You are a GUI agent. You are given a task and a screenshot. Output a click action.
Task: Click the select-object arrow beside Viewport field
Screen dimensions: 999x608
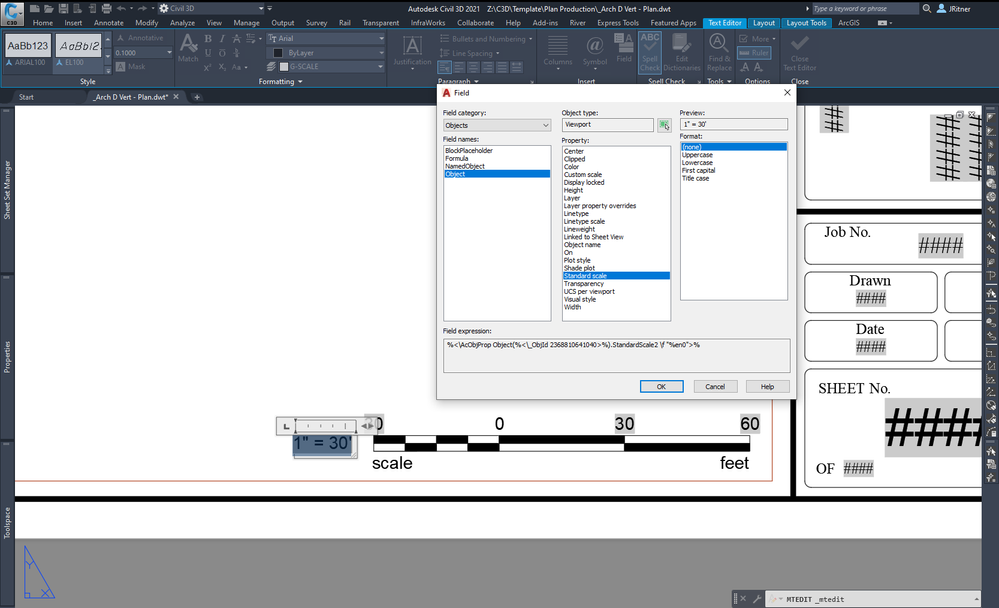(663, 124)
